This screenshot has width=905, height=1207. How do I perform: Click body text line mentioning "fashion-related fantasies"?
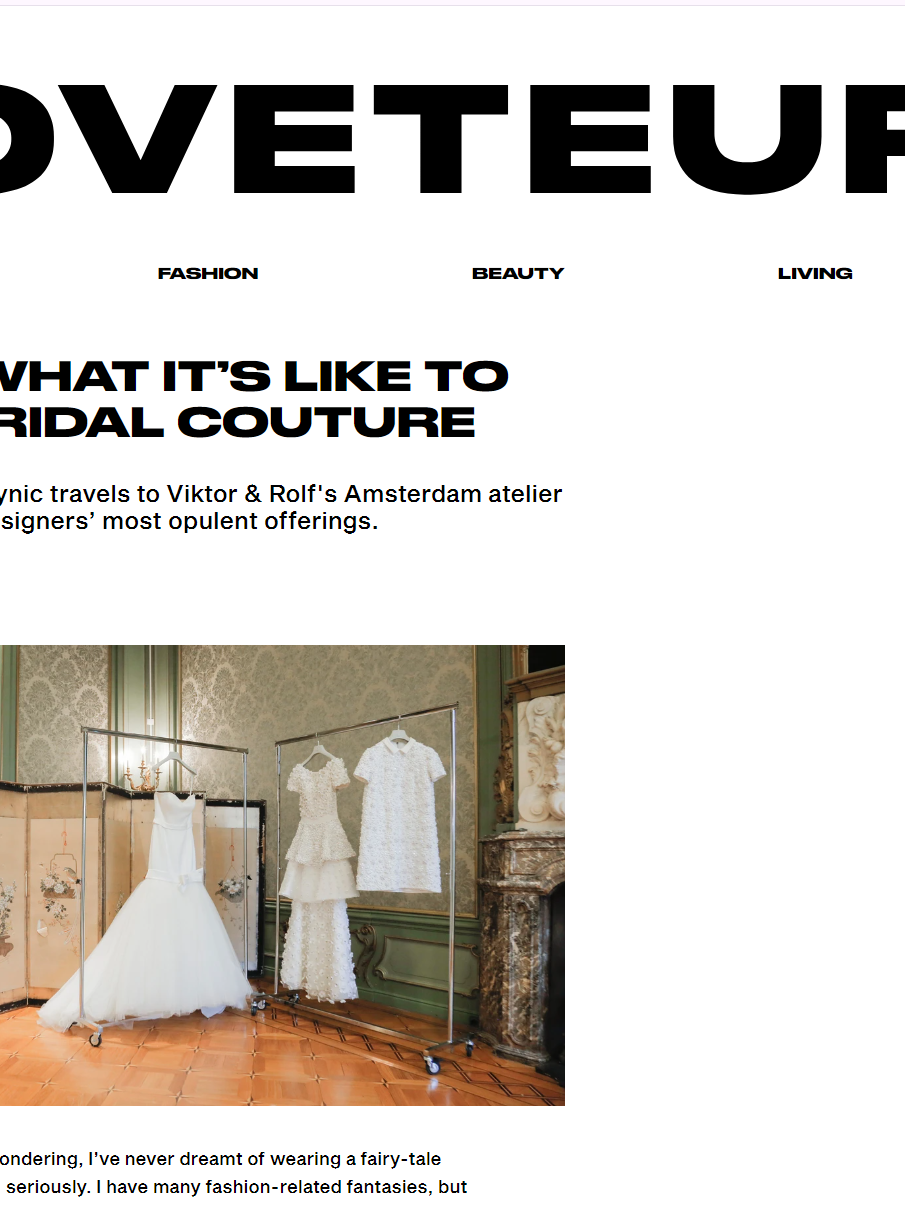[x=233, y=1187]
